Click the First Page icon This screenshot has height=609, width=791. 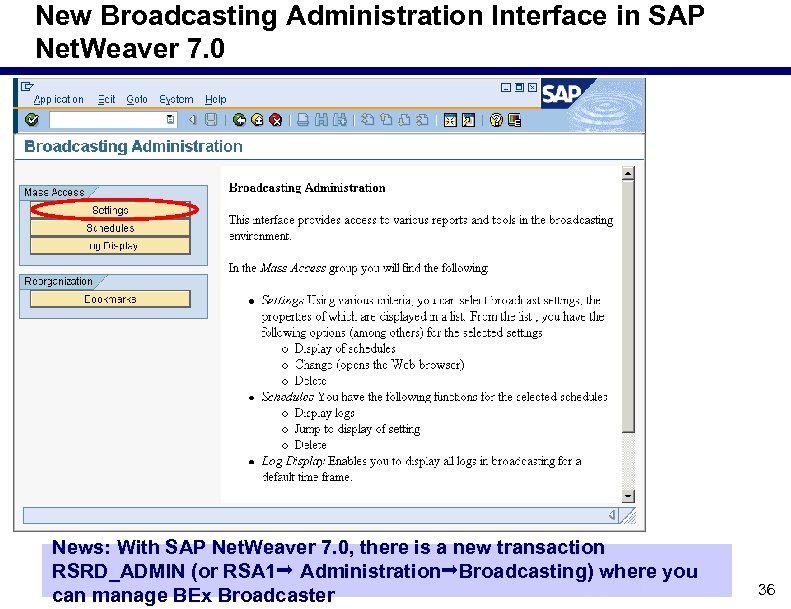pyautogui.click(x=368, y=120)
